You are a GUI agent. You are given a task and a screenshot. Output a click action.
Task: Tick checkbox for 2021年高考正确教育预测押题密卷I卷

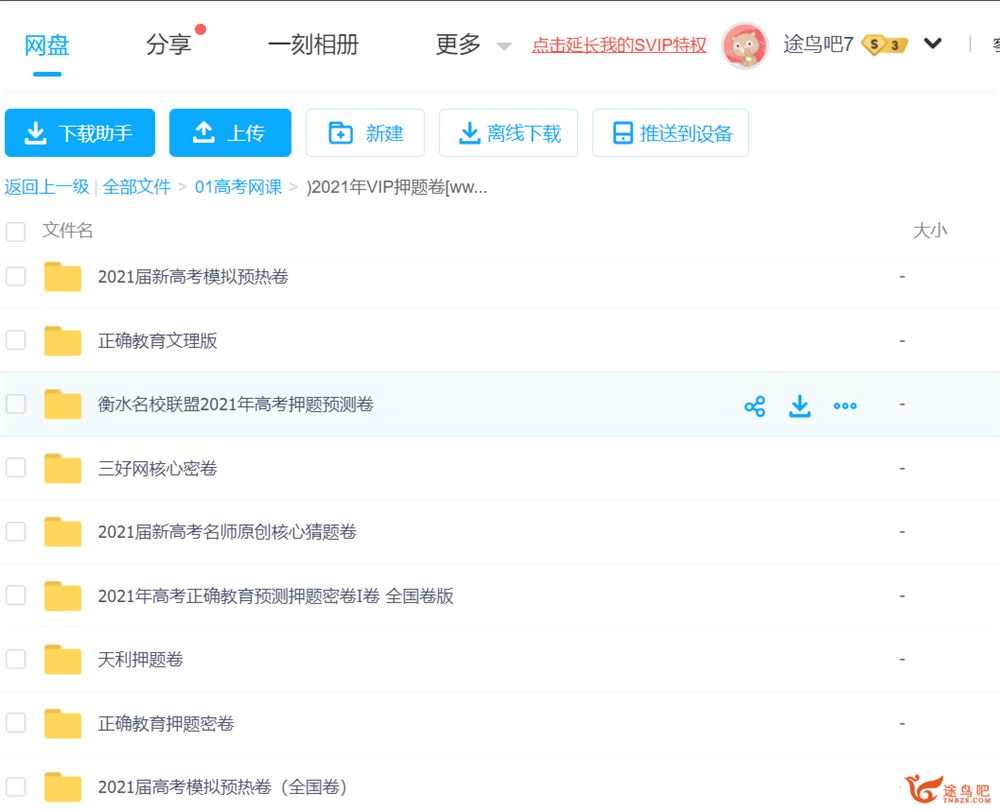(x=15, y=595)
